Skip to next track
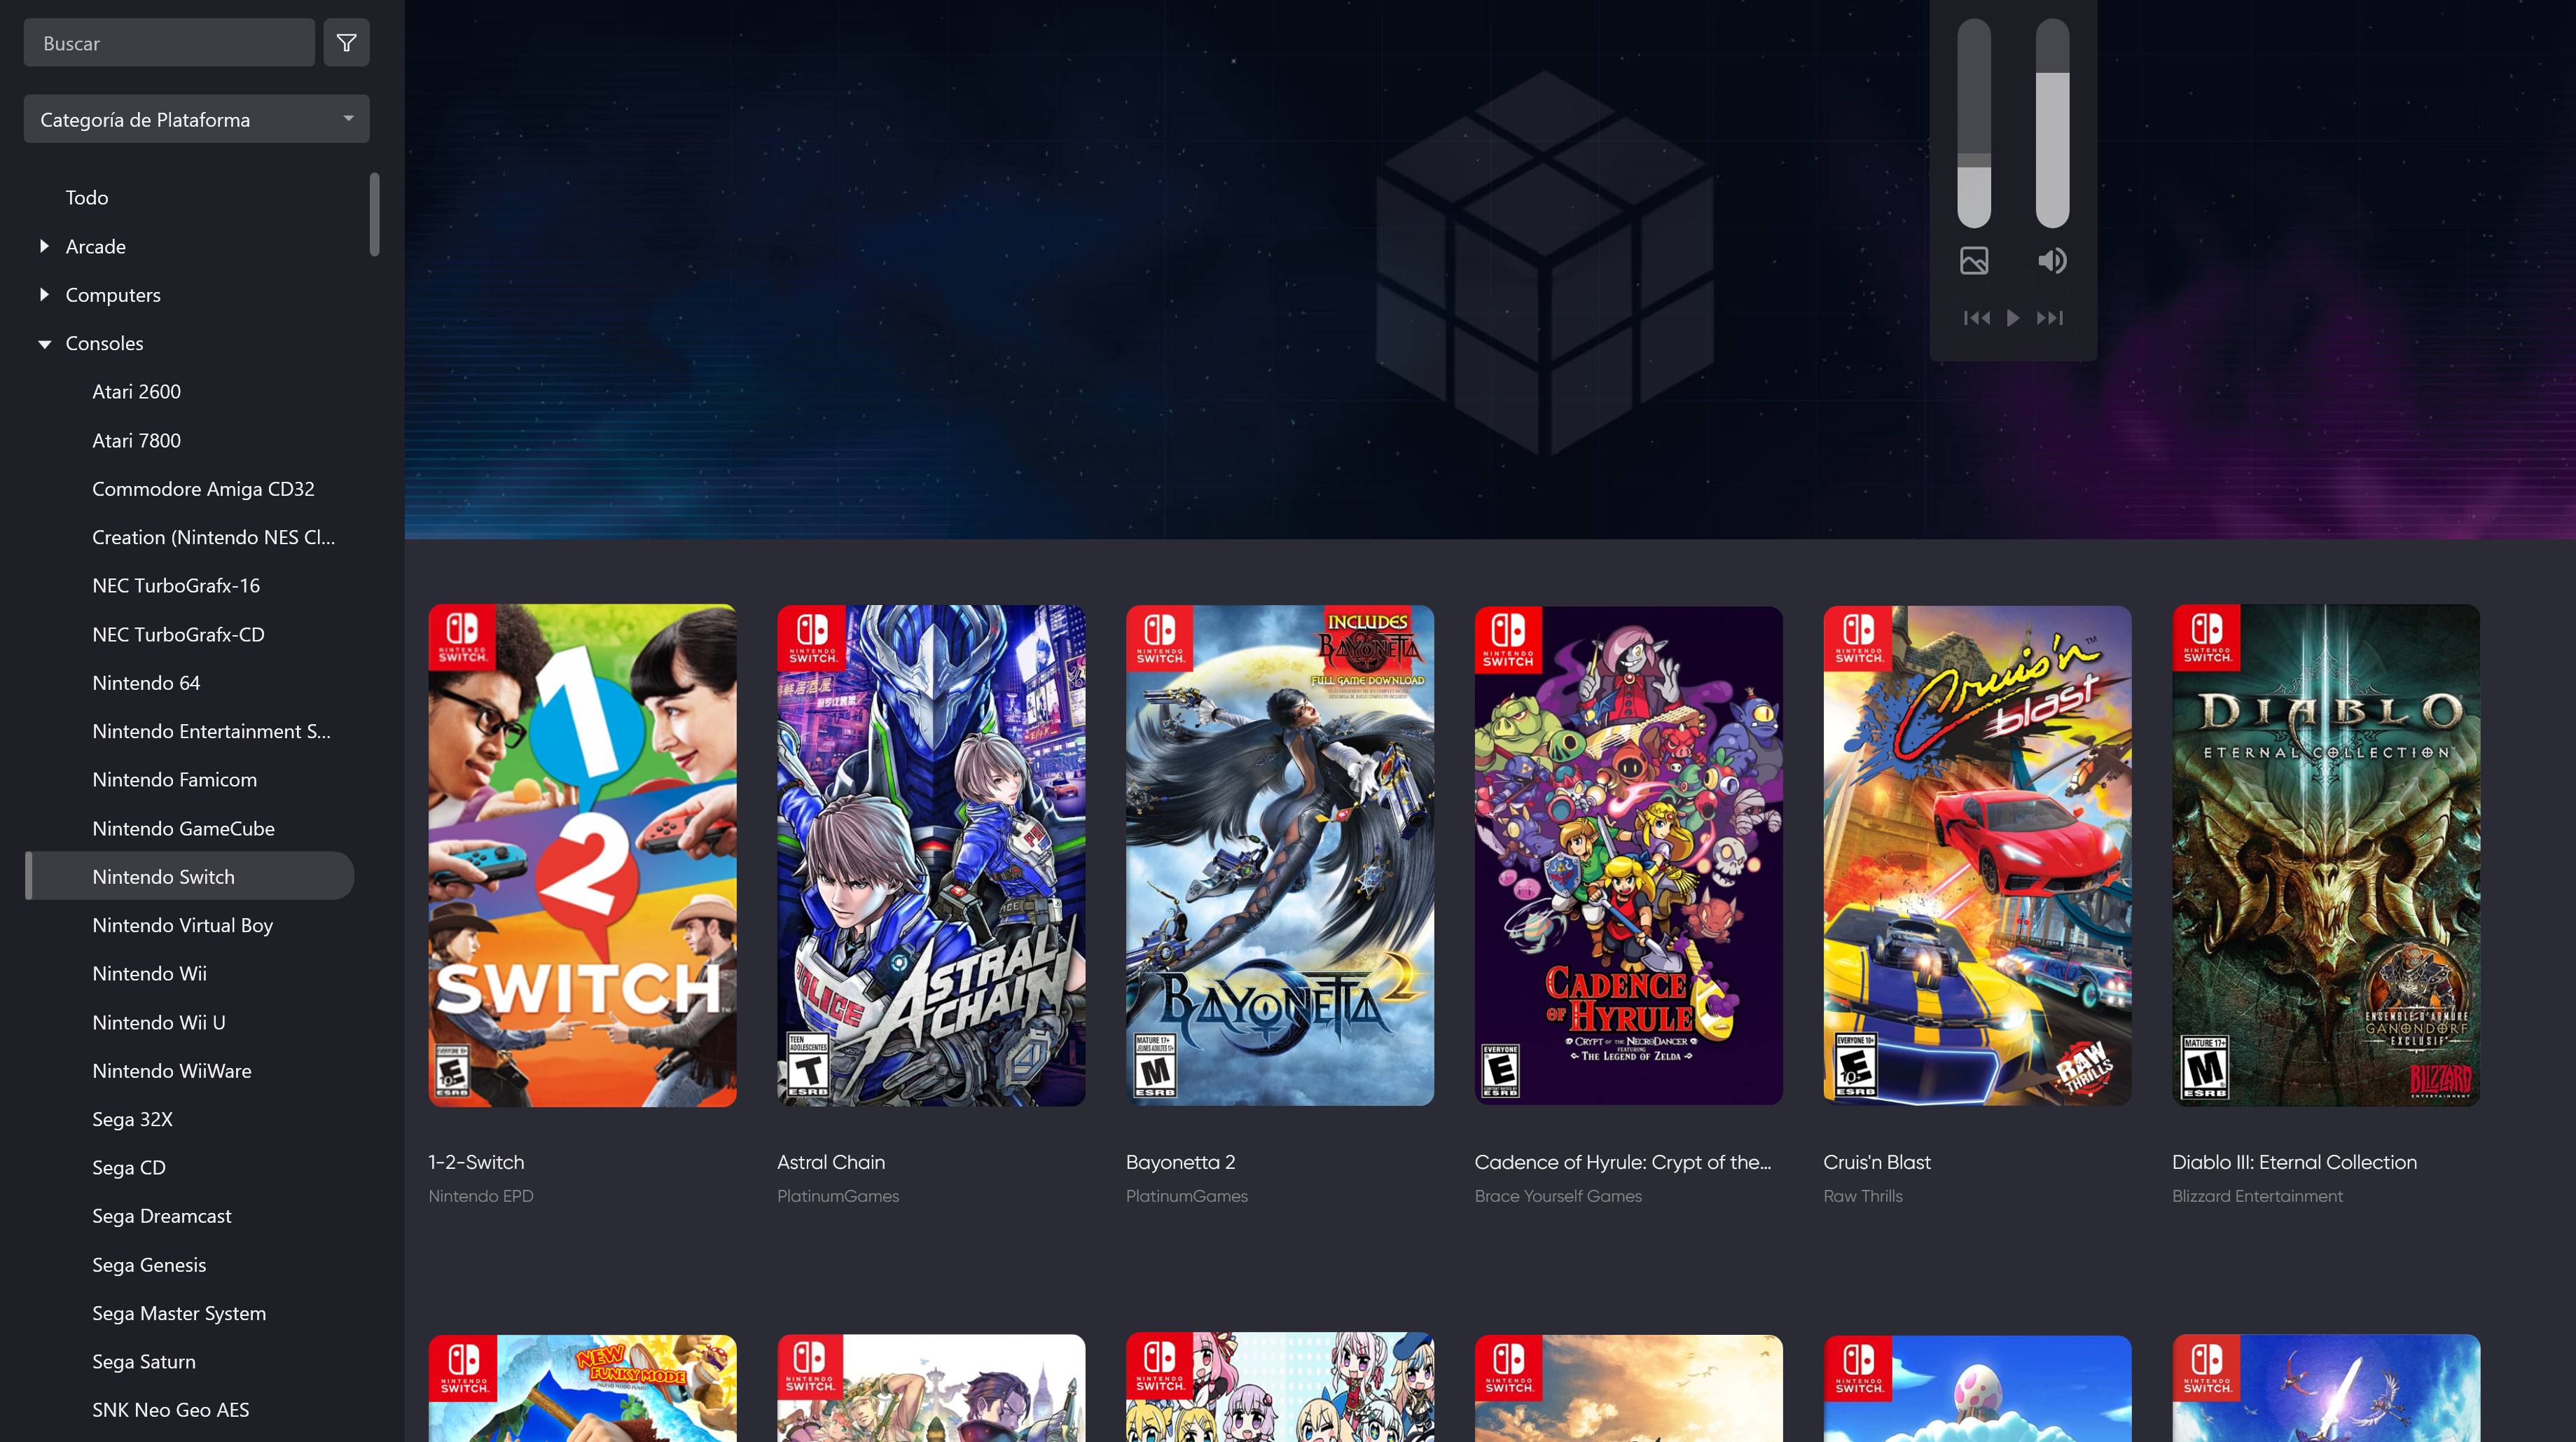 pos(2050,318)
